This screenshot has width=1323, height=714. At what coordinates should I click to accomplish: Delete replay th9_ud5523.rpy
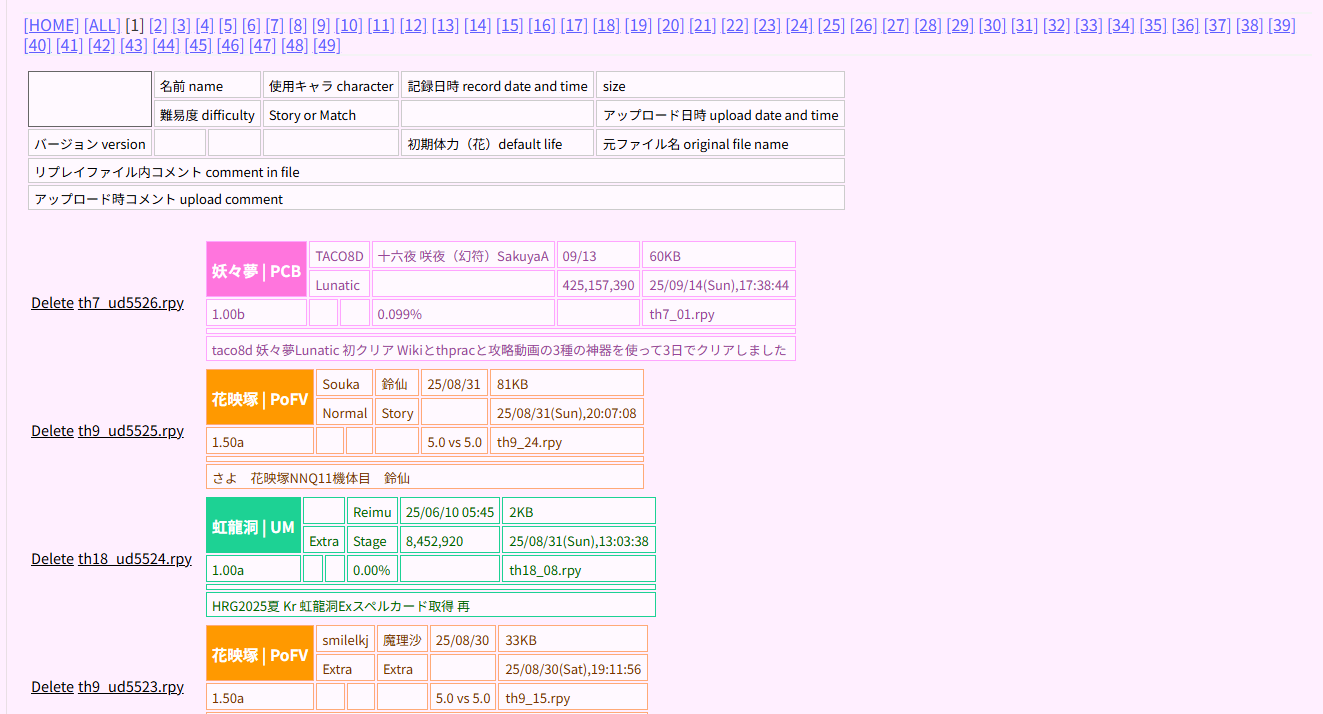[x=52, y=687]
